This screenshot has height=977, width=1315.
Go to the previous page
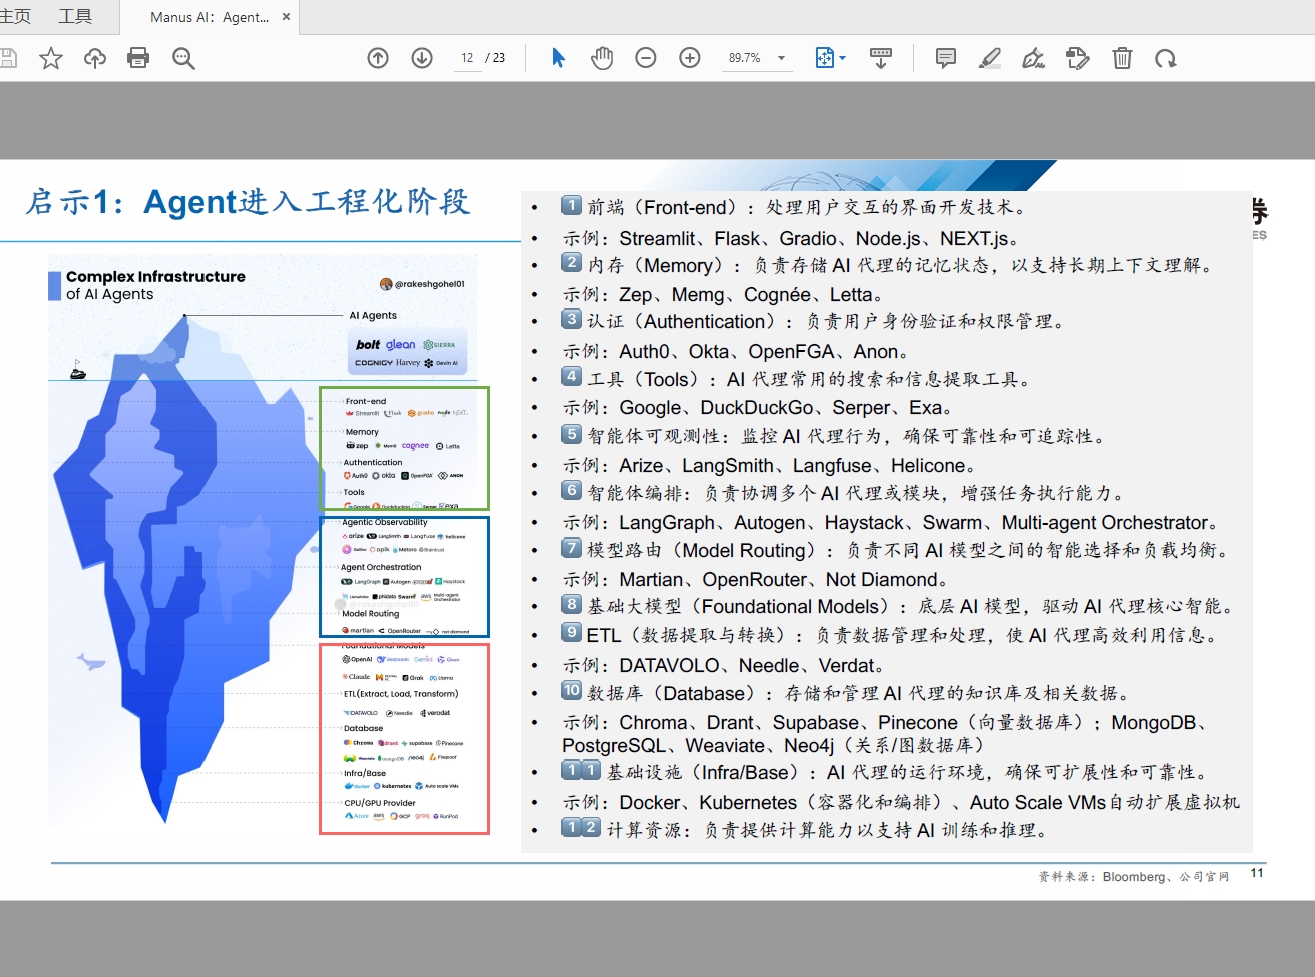[378, 58]
